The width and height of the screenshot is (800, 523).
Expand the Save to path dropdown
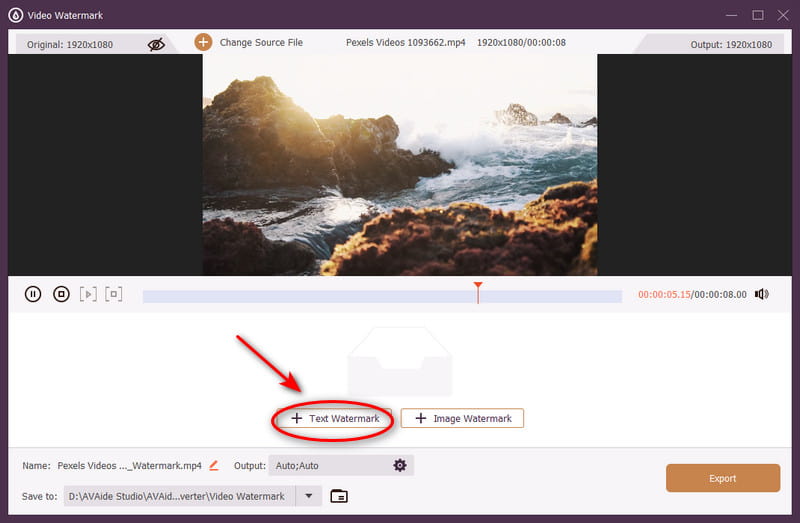point(309,496)
